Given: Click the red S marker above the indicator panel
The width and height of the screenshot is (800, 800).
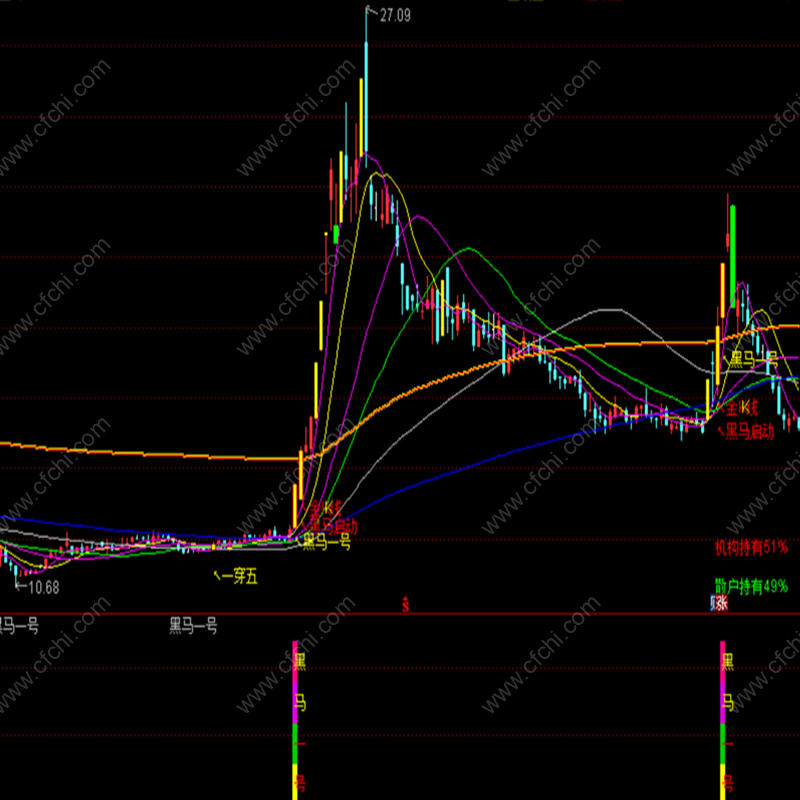Looking at the screenshot, I should click(406, 604).
